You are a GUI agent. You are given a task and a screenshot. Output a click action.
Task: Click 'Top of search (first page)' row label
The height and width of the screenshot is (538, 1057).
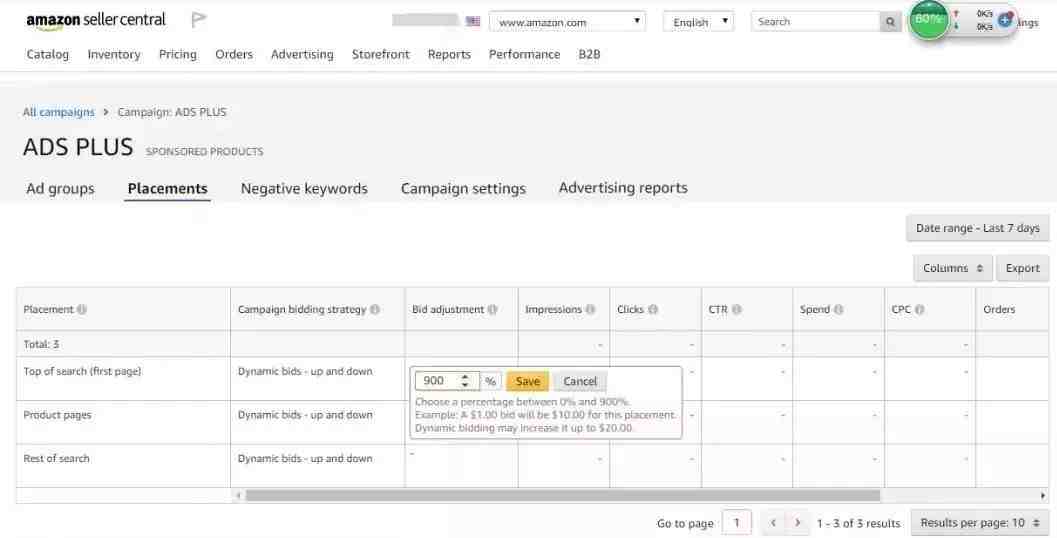(x=82, y=371)
